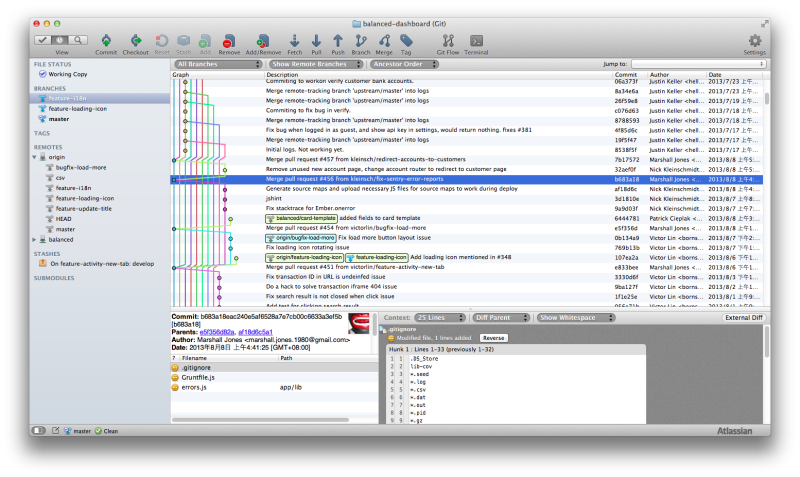800x477 pixels.
Task: Open Terminal from the toolbar
Action: 477,41
